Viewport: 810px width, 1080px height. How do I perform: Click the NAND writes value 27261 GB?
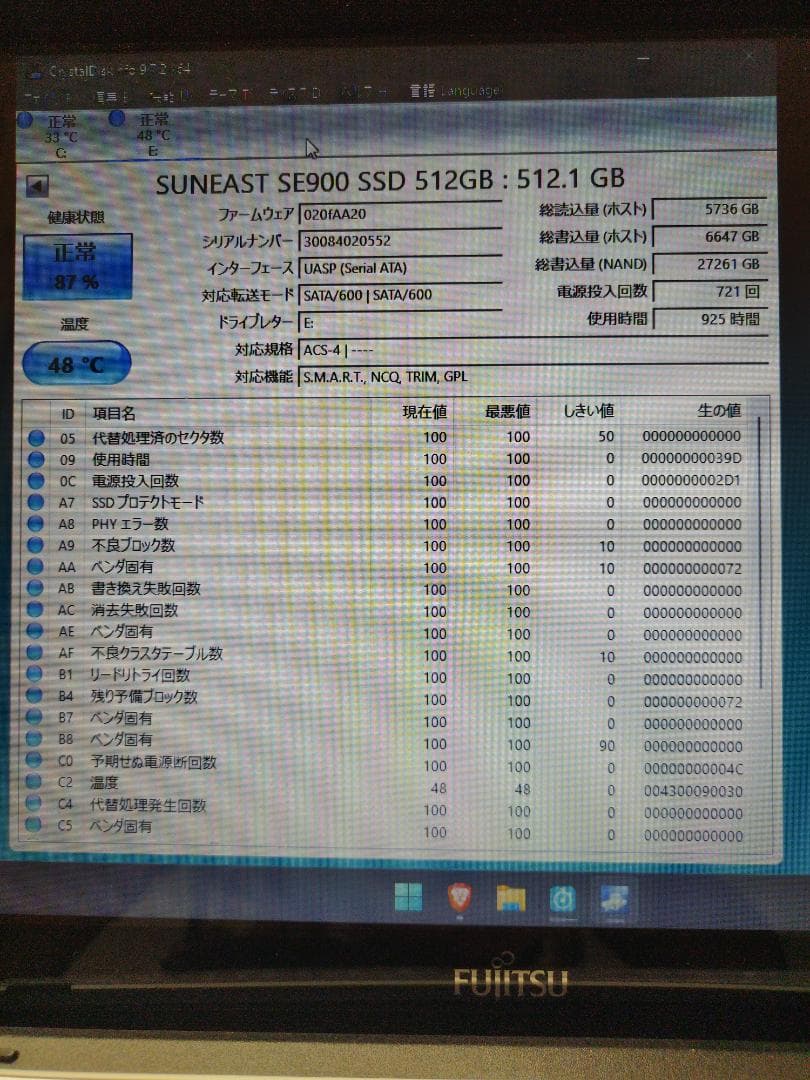[709, 264]
